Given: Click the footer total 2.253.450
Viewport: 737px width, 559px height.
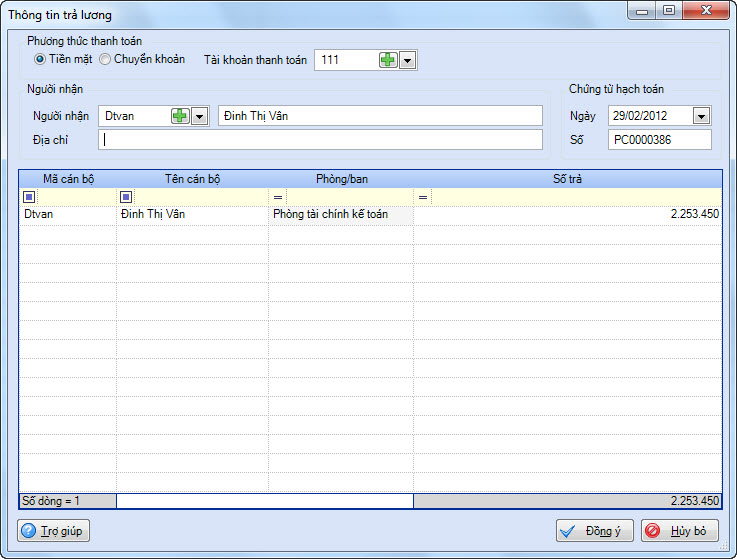Looking at the screenshot, I should (x=568, y=501).
